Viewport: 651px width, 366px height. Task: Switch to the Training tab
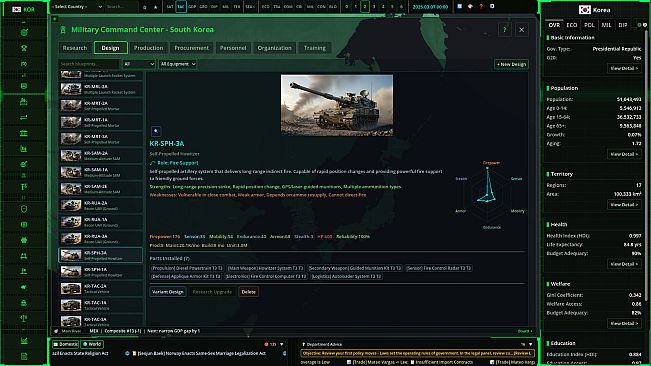coord(315,48)
